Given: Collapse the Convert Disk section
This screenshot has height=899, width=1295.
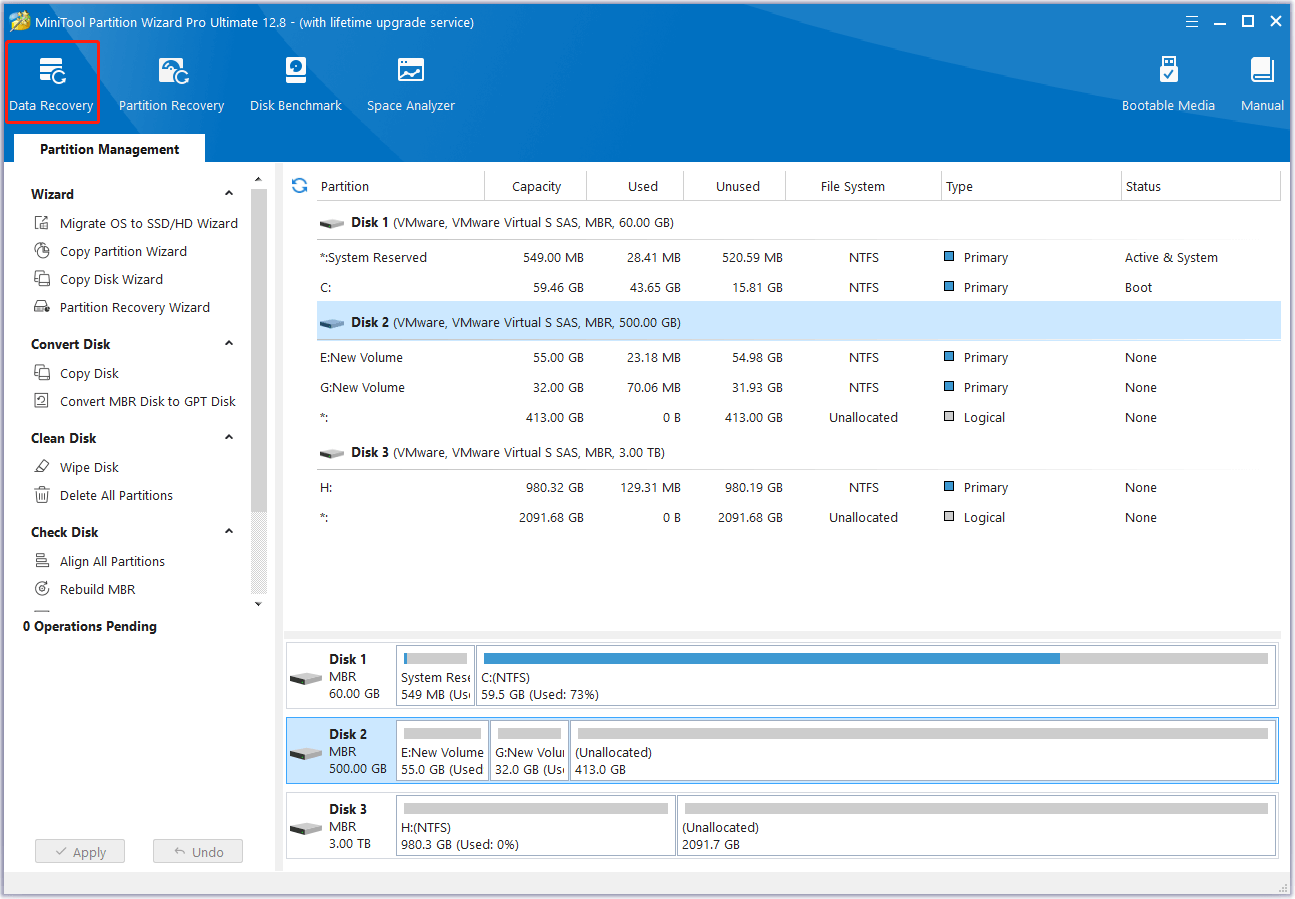Looking at the screenshot, I should click(229, 344).
